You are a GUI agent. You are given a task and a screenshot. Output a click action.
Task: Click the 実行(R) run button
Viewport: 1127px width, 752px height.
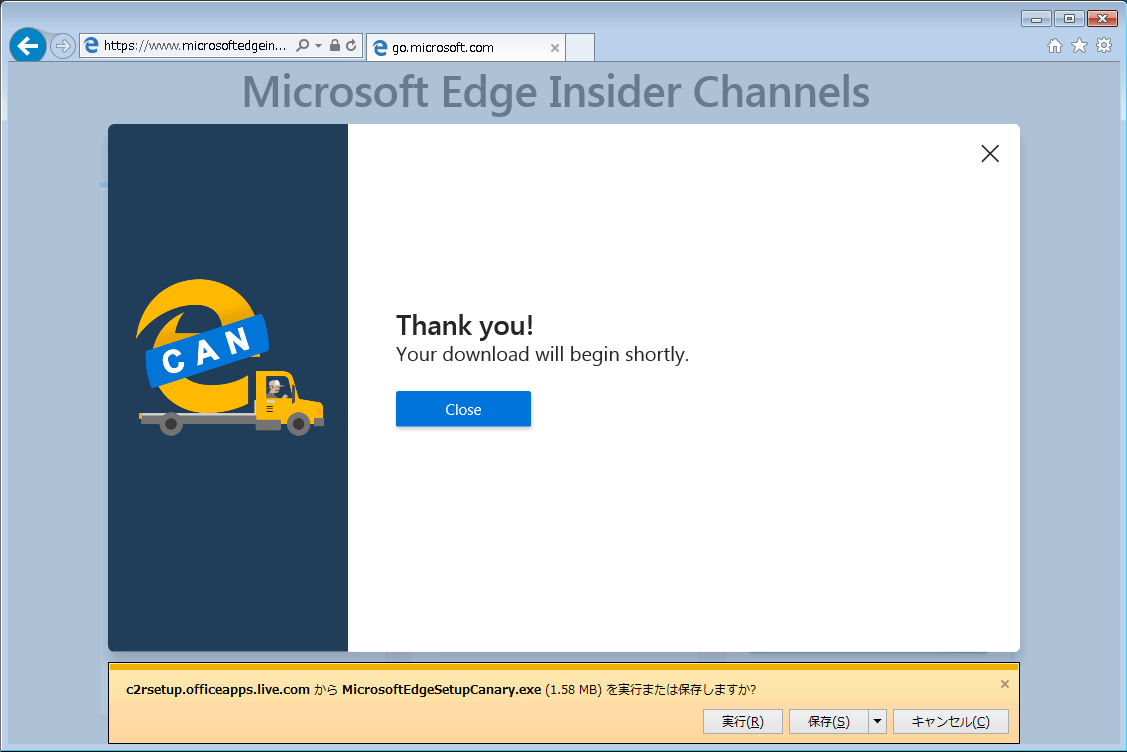[742, 721]
